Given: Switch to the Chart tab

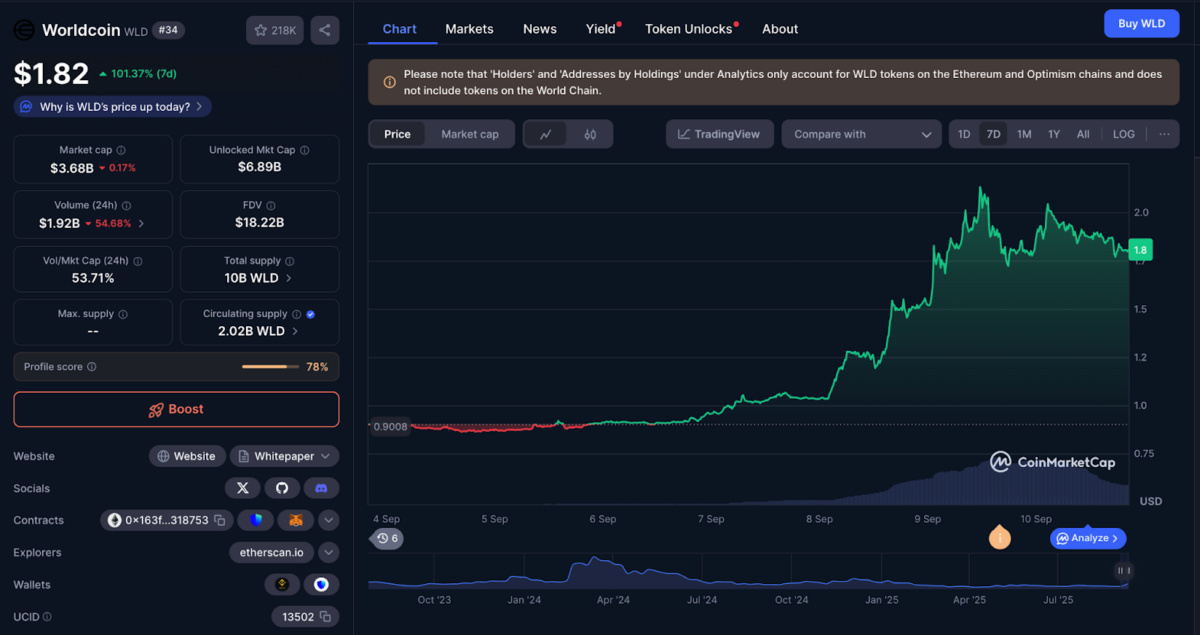Looking at the screenshot, I should tap(399, 29).
